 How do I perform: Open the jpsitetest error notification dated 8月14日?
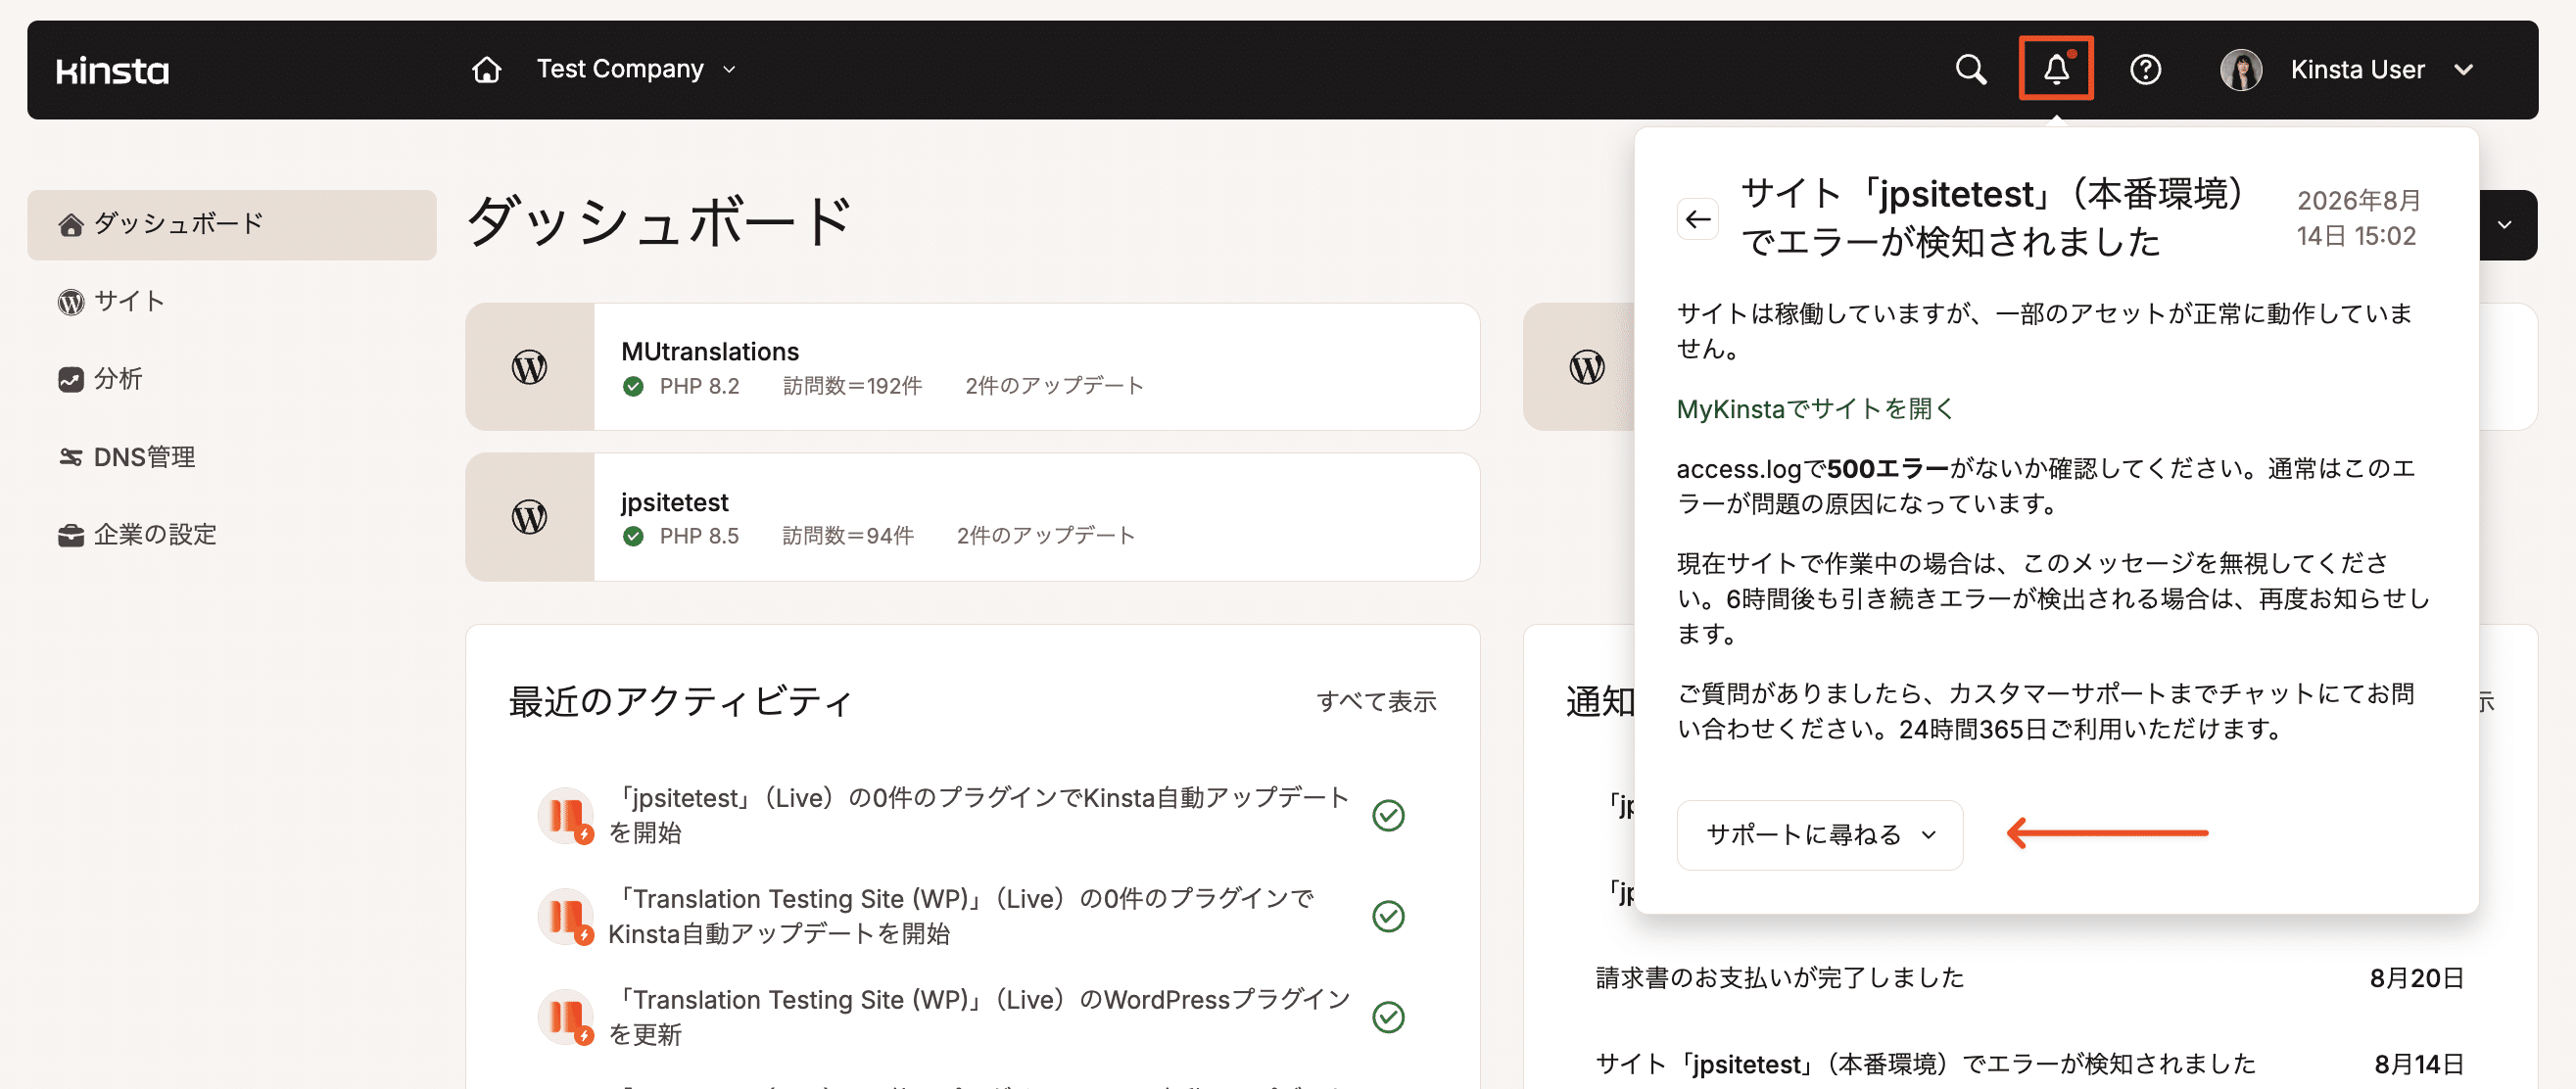(x=2029, y=1063)
